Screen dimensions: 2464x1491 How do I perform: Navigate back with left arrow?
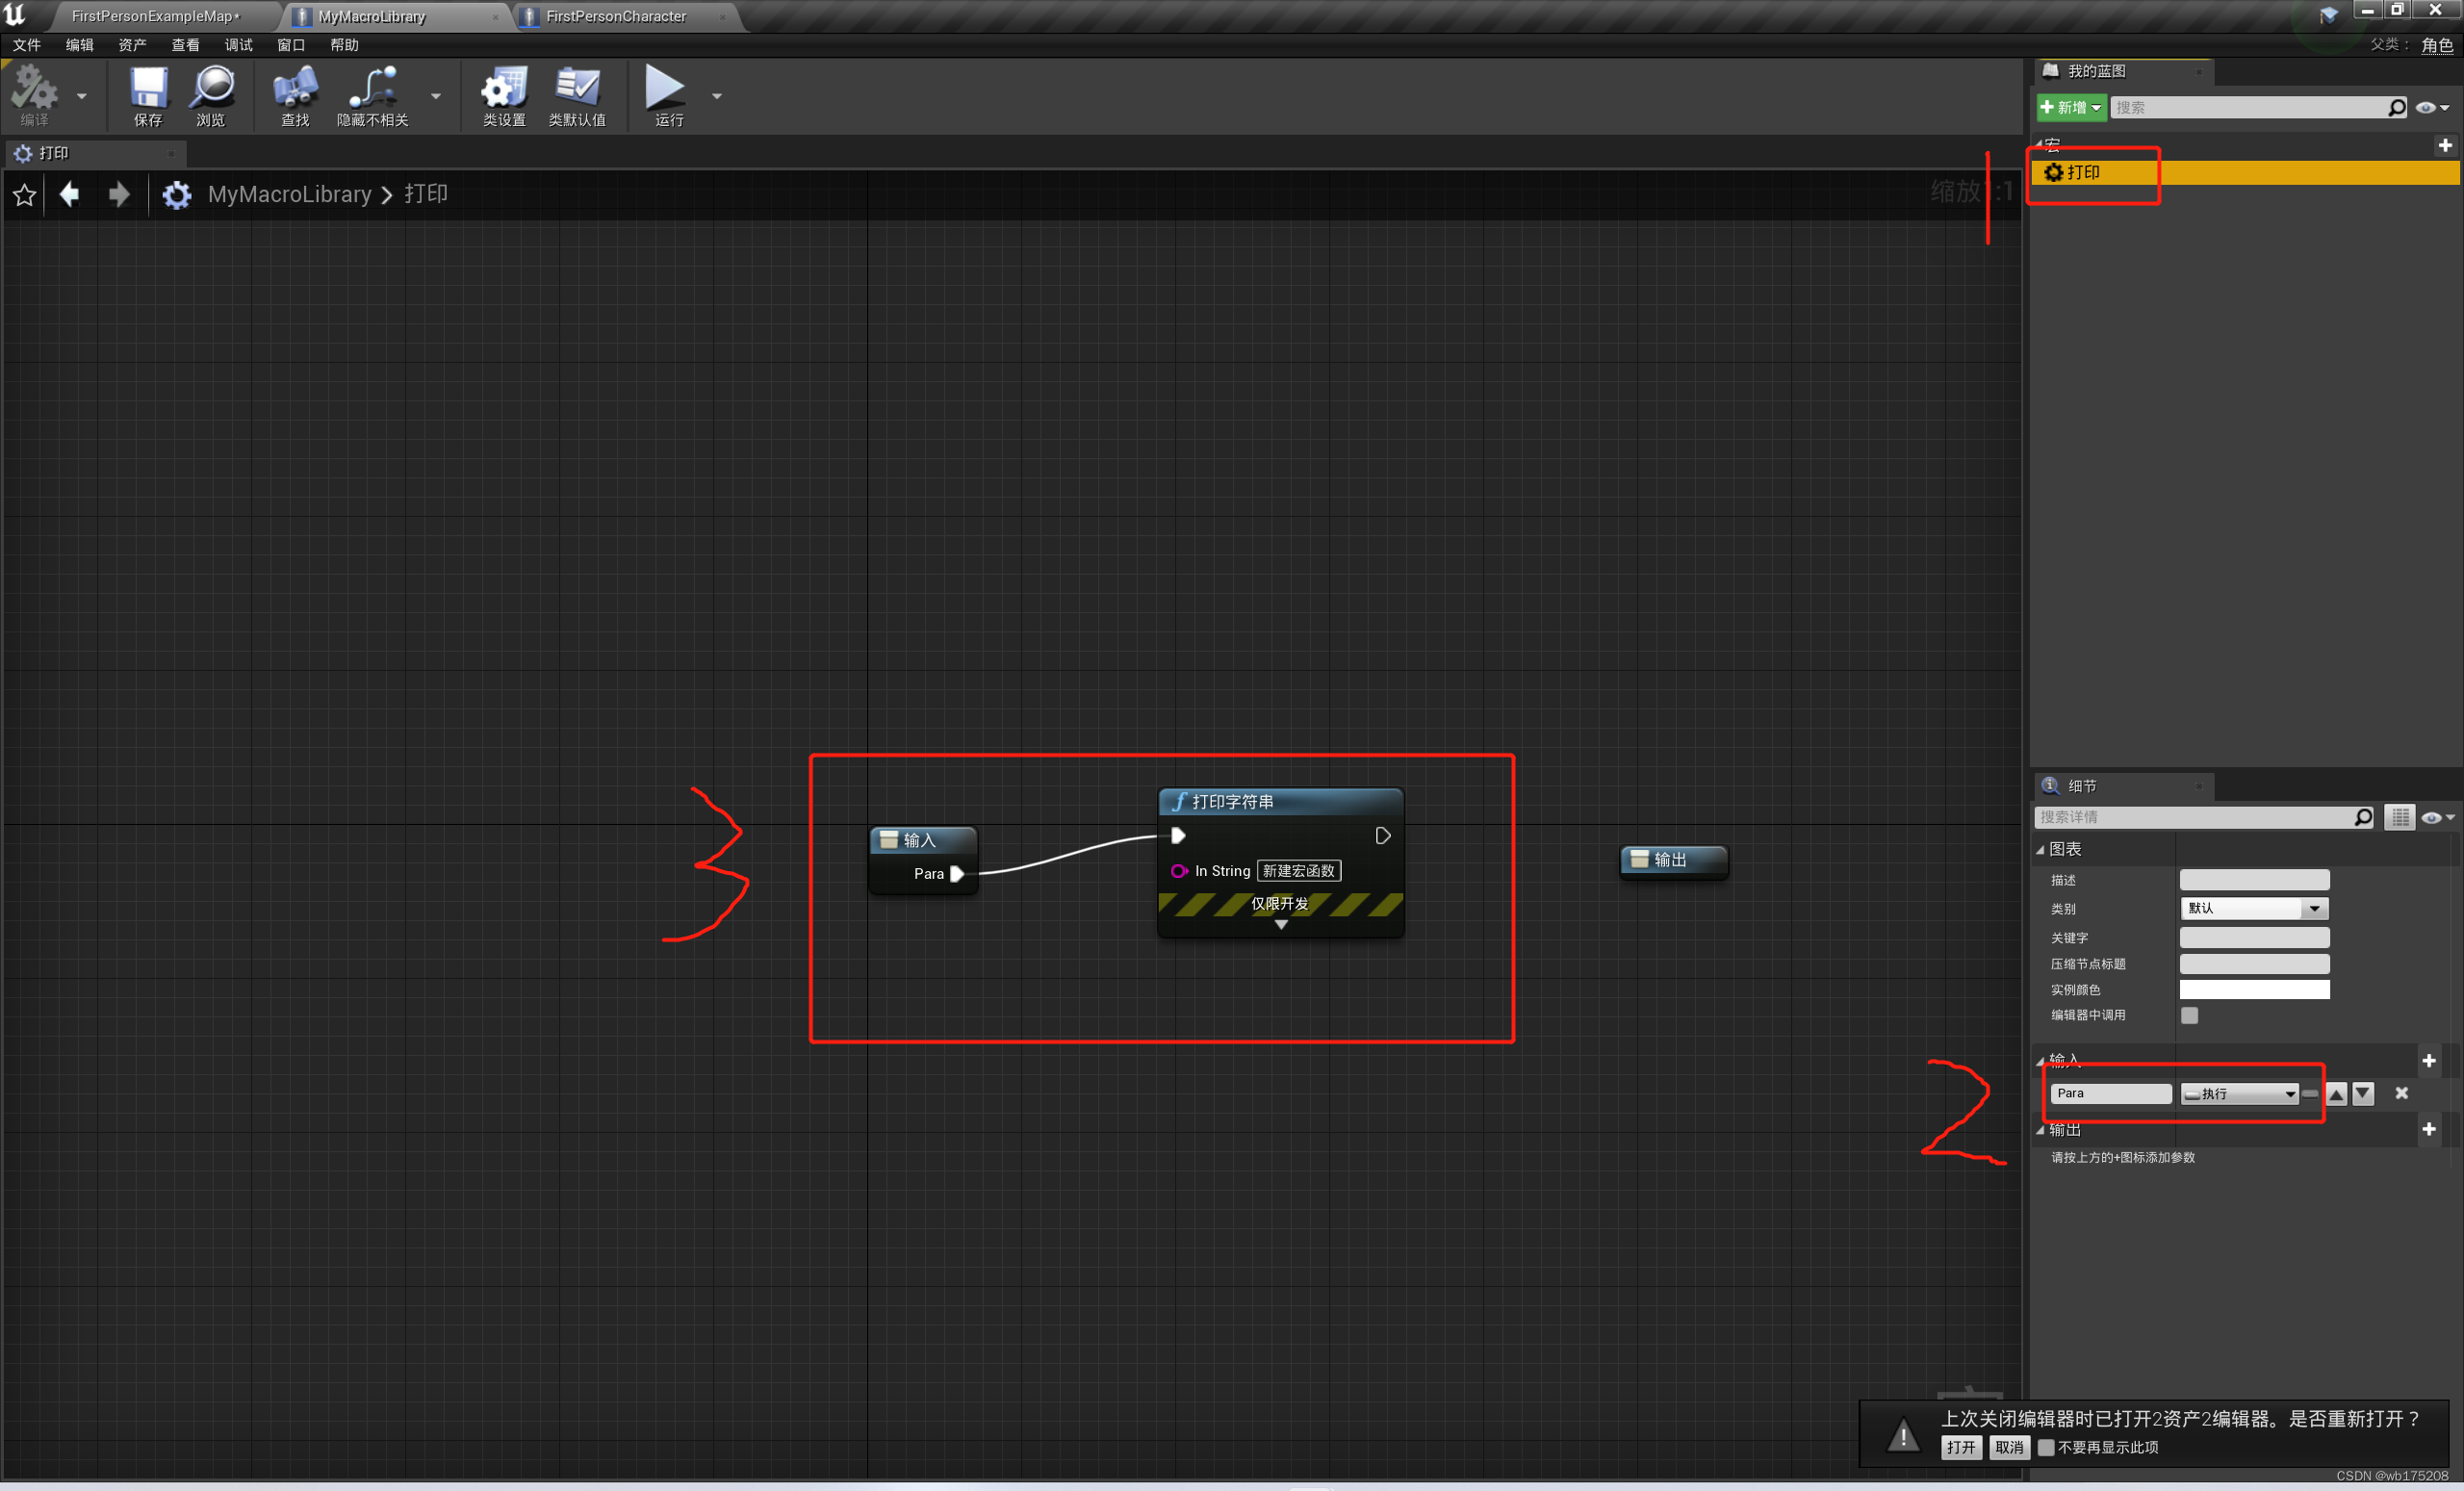pos(70,194)
